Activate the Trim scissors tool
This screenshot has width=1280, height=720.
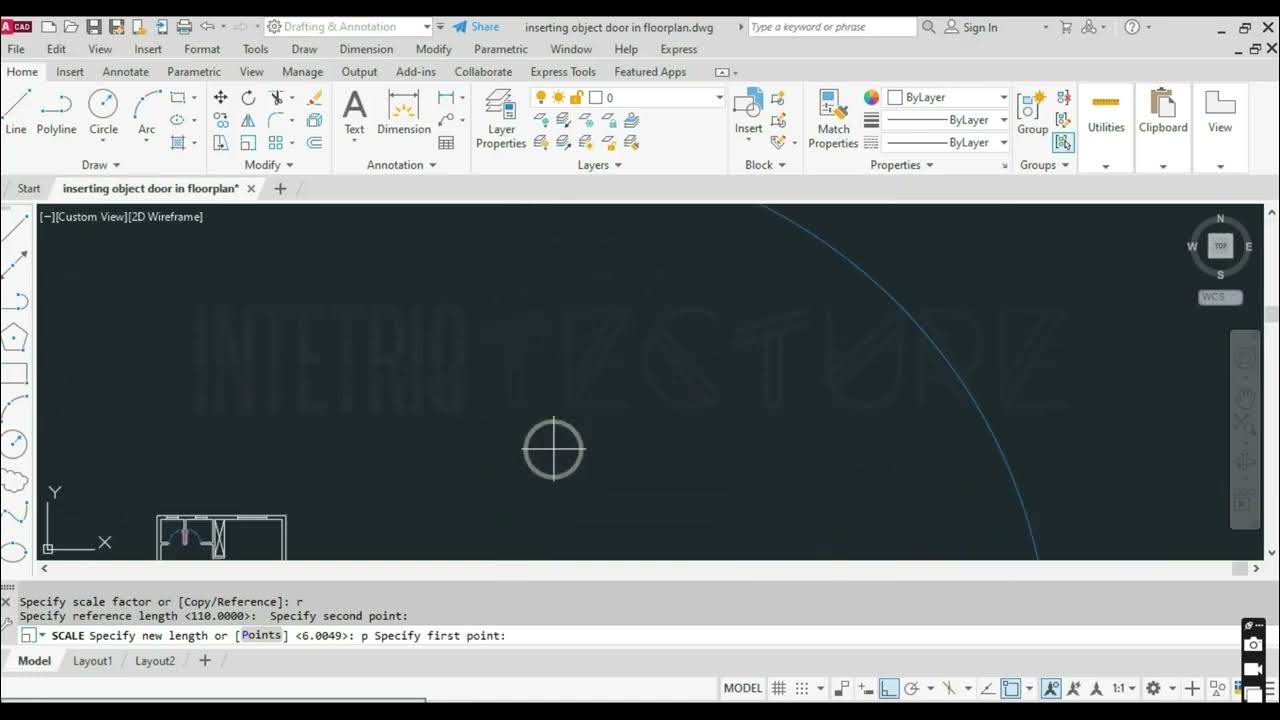[276, 97]
